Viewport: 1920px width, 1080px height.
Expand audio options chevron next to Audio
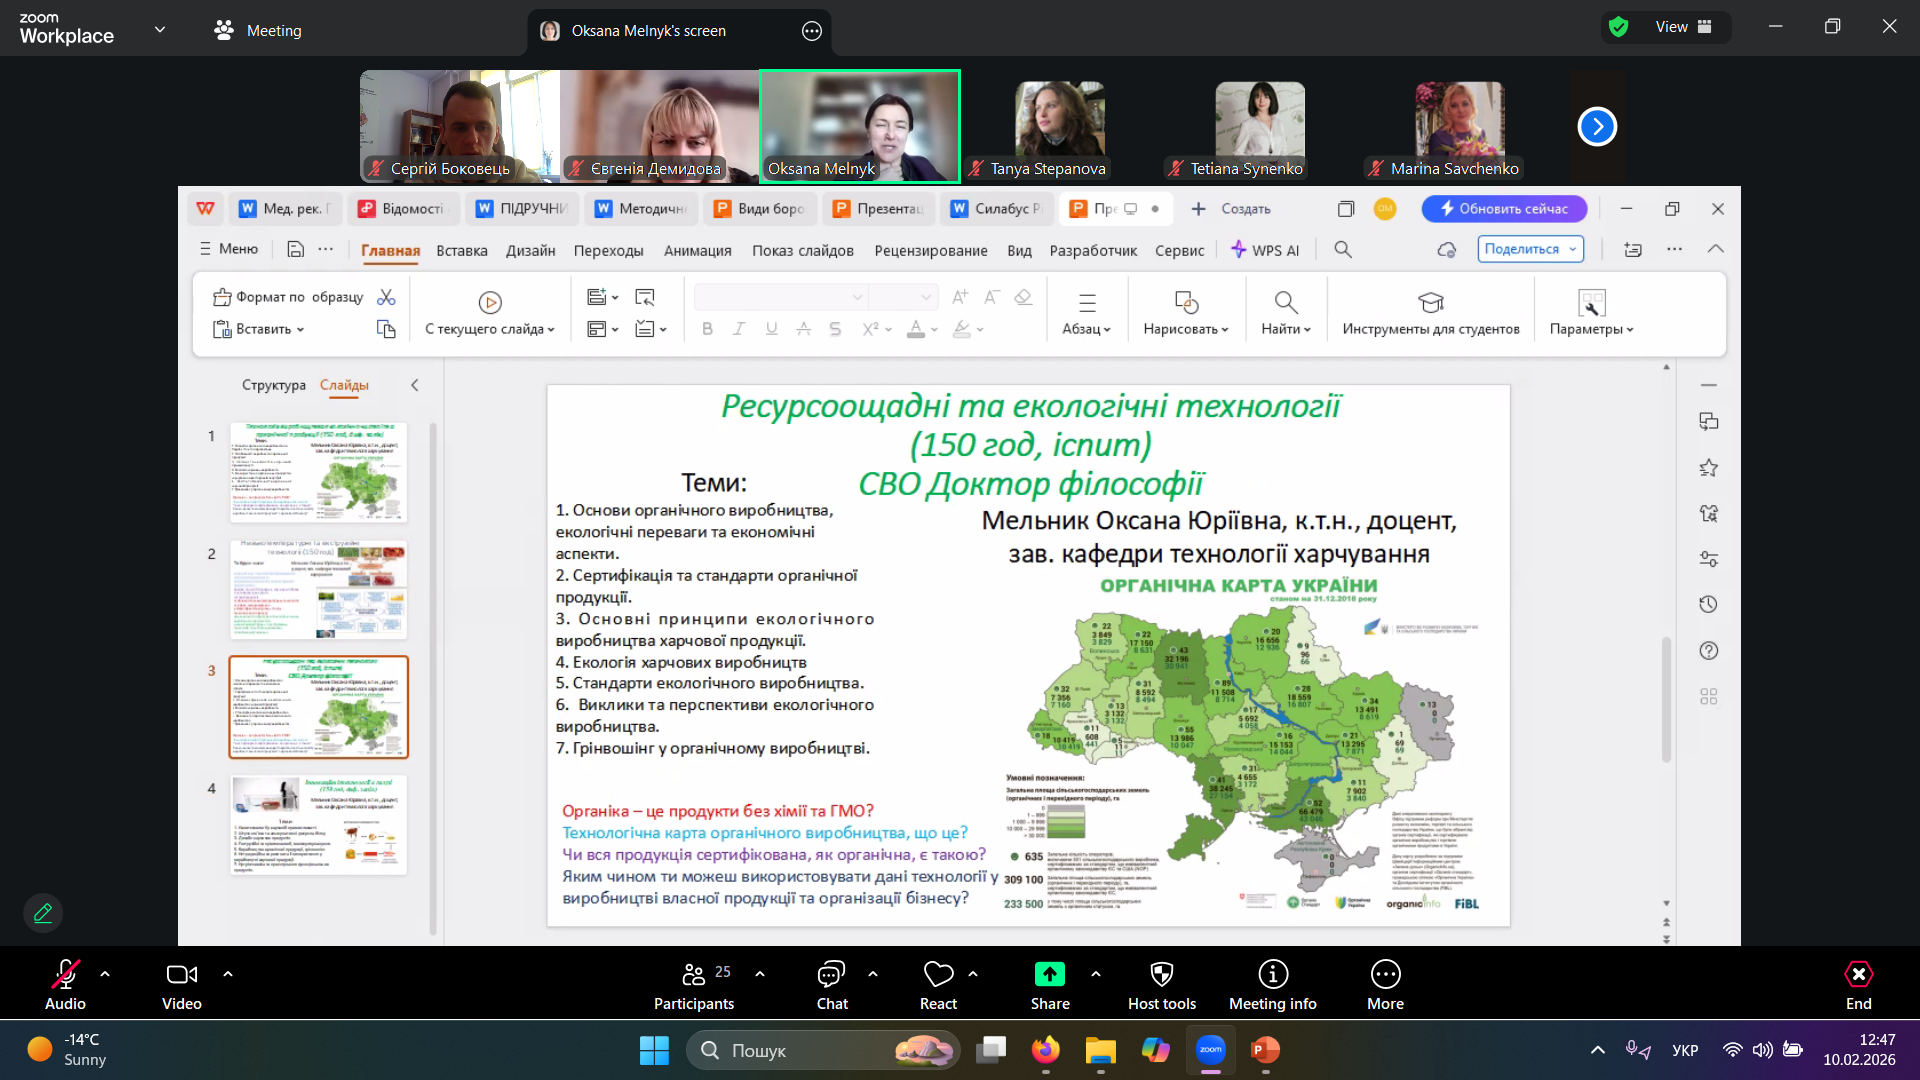tap(105, 973)
